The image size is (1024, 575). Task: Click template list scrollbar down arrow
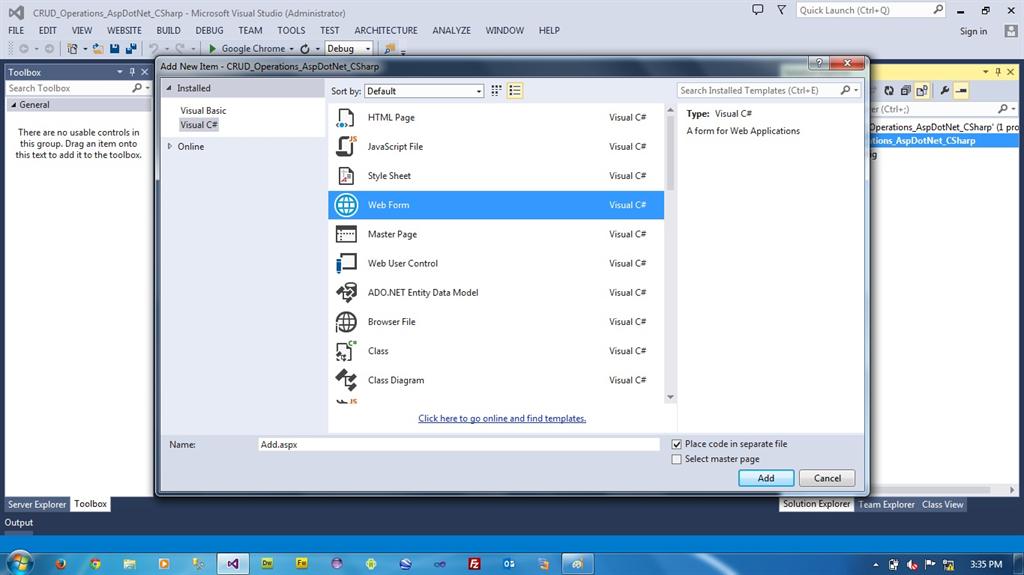coord(670,397)
